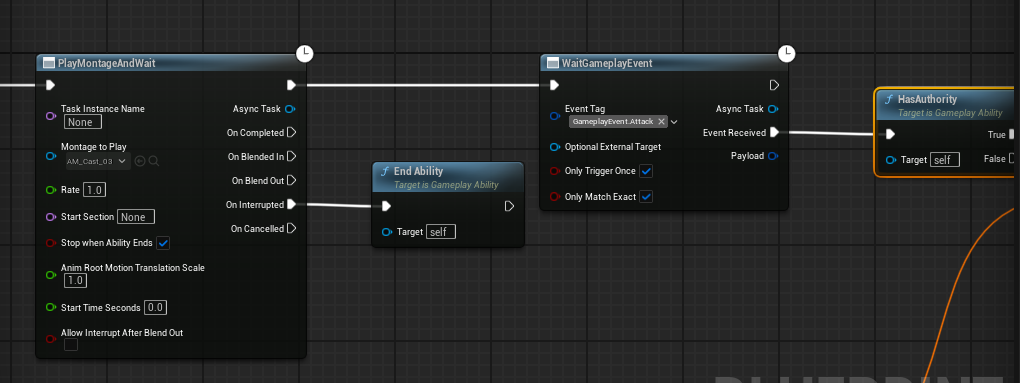Click the On Interrupted execution pin

point(291,204)
